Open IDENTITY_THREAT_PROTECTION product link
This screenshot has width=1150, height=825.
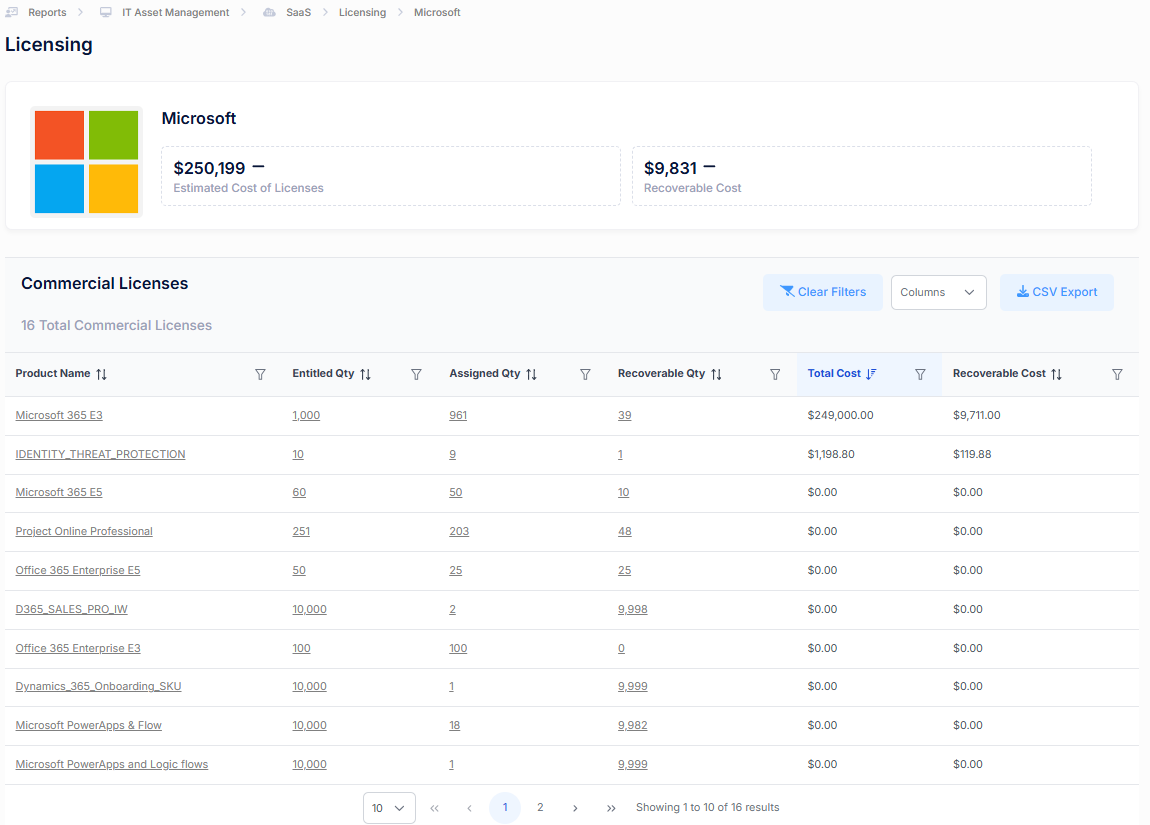click(100, 454)
